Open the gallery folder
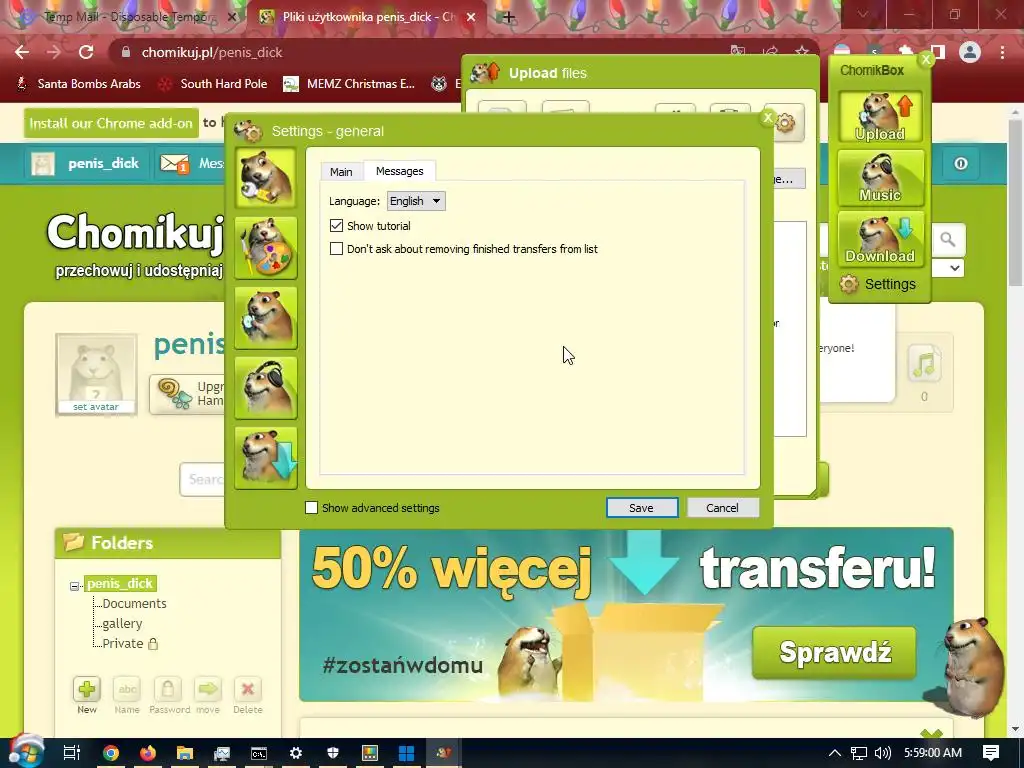 click(122, 624)
